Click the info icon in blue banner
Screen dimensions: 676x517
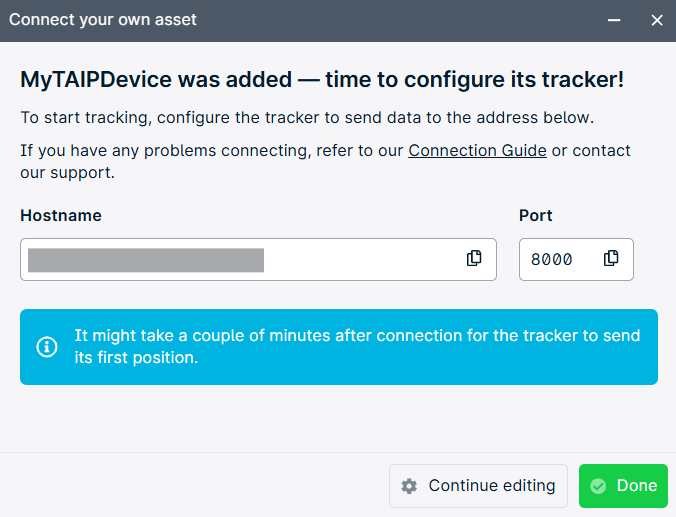(x=47, y=347)
